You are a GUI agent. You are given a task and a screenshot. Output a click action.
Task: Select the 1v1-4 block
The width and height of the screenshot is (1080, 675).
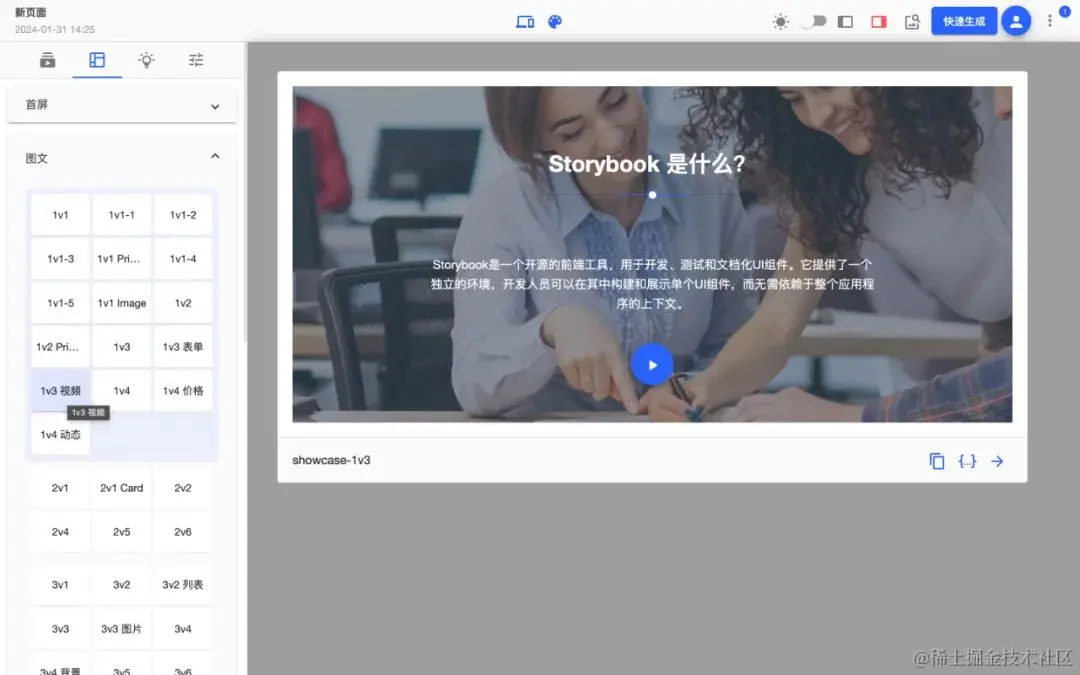[x=183, y=259]
